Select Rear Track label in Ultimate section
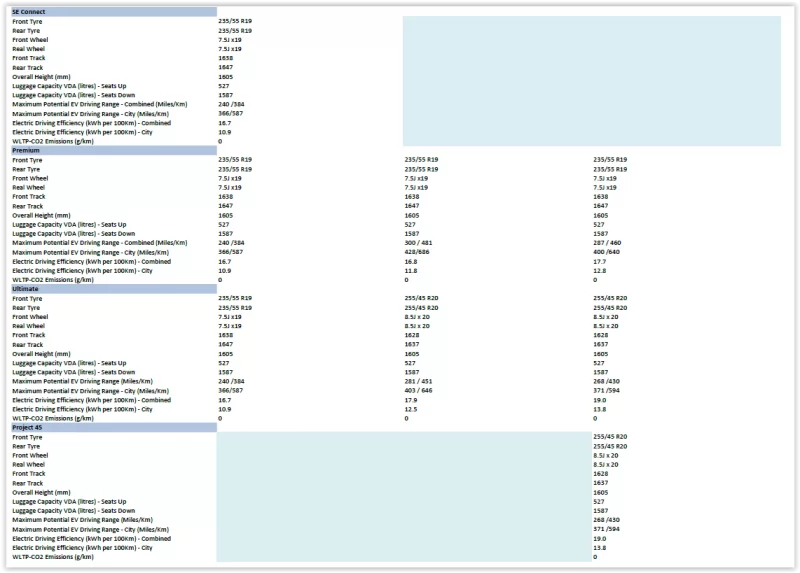 [x=27, y=344]
